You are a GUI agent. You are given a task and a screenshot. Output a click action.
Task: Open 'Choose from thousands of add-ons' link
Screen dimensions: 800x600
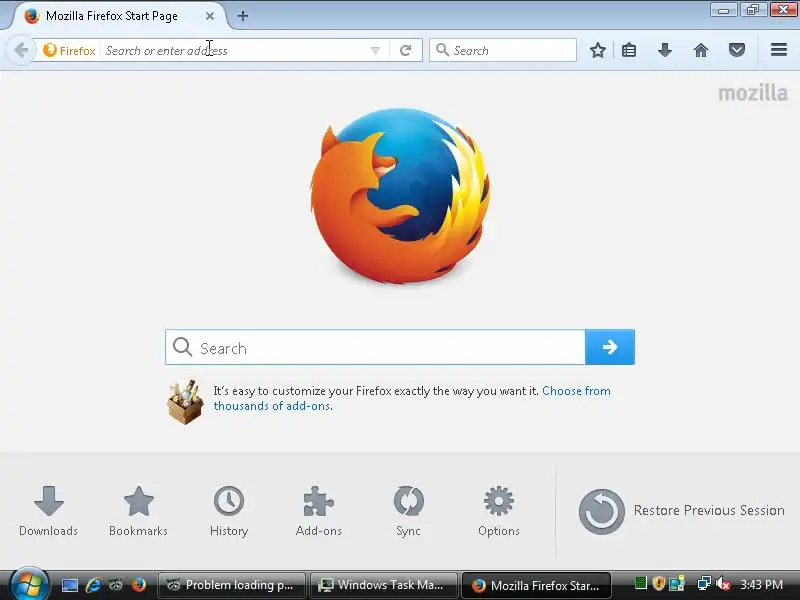[412, 398]
